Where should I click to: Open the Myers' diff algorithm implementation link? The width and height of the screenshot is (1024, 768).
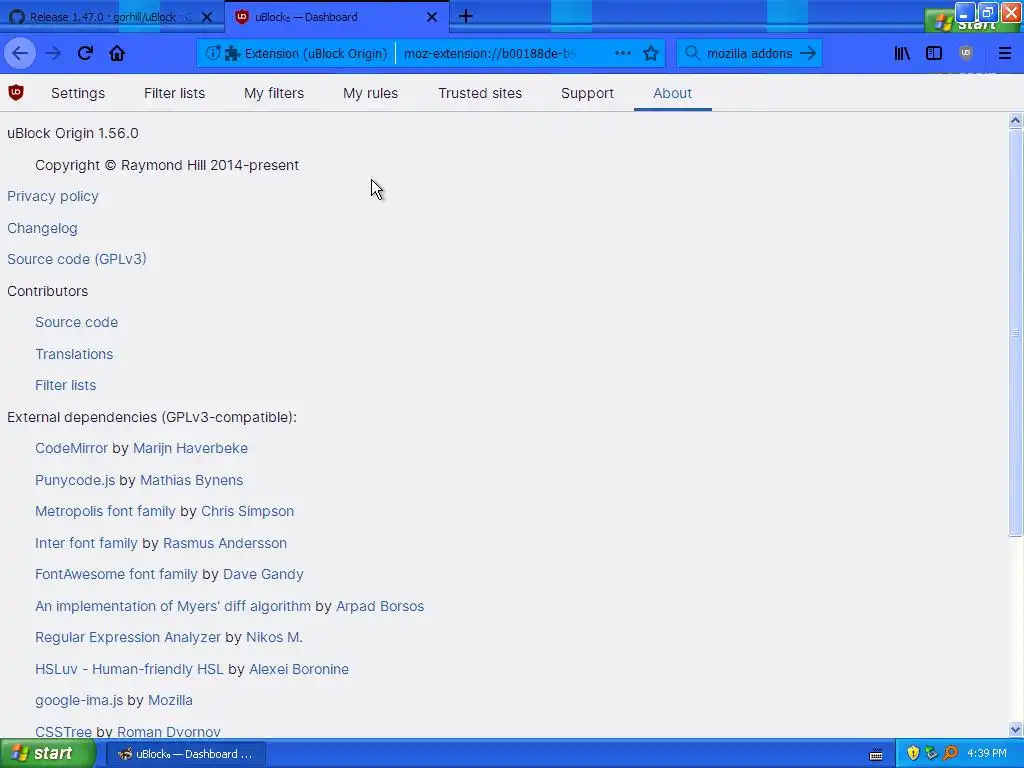coord(173,606)
